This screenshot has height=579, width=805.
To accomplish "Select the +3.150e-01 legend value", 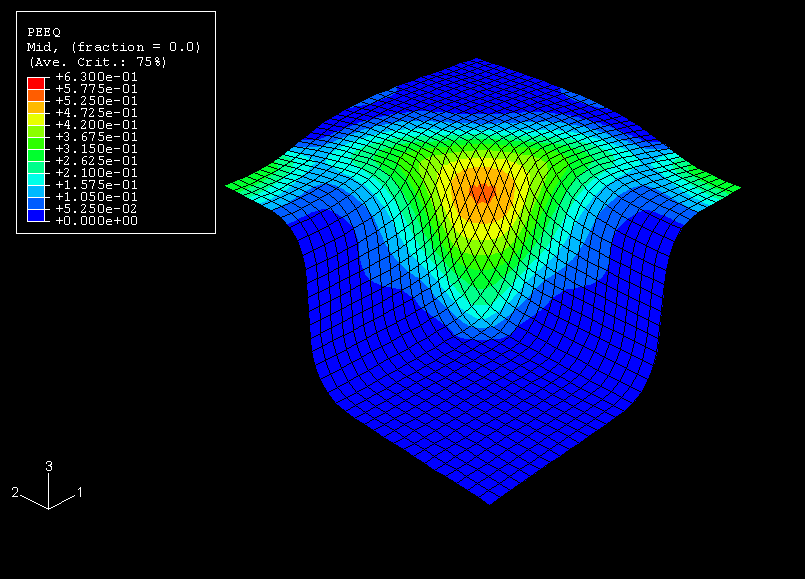I will point(97,149).
